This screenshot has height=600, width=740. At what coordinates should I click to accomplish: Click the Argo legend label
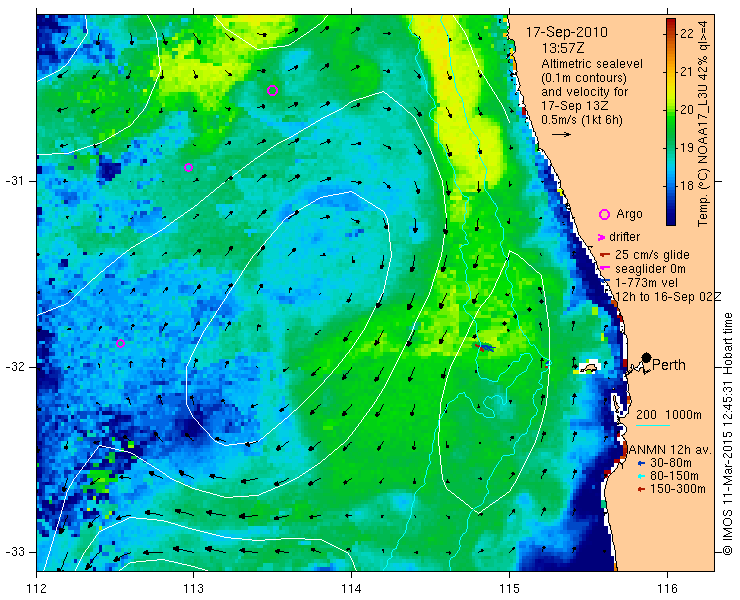coord(629,214)
